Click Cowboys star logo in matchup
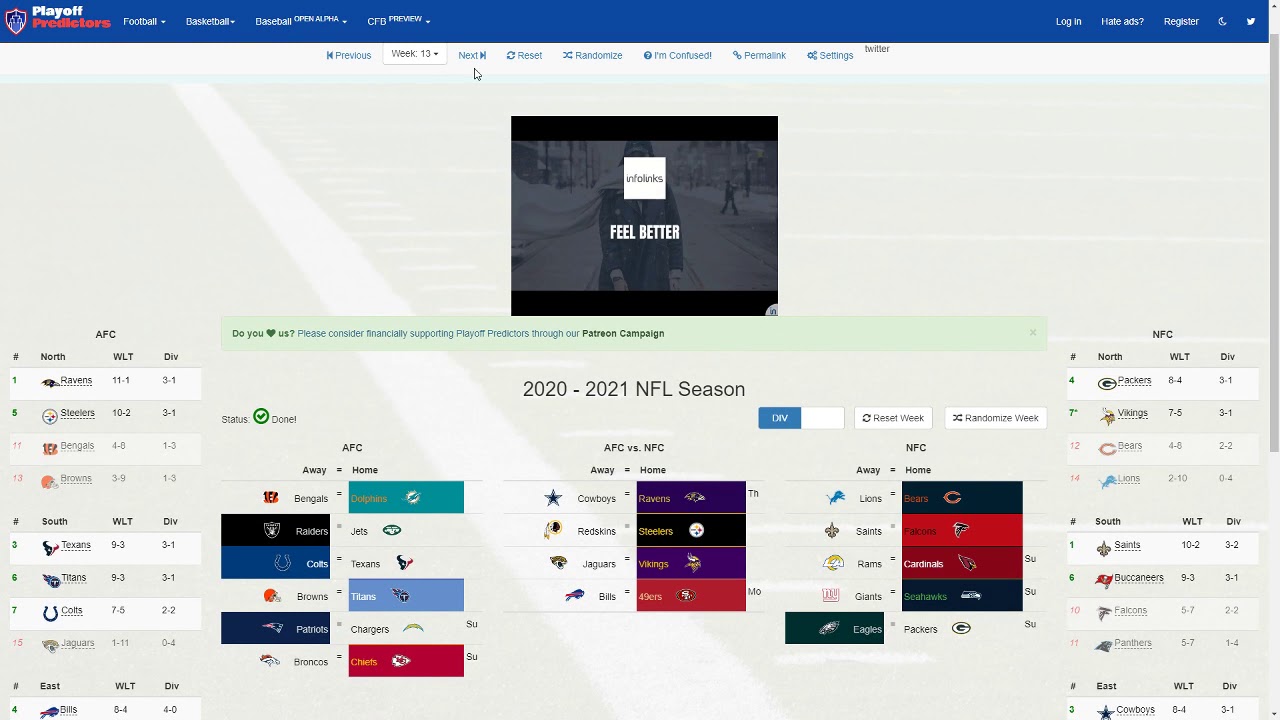This screenshot has width=1280, height=720. click(553, 498)
